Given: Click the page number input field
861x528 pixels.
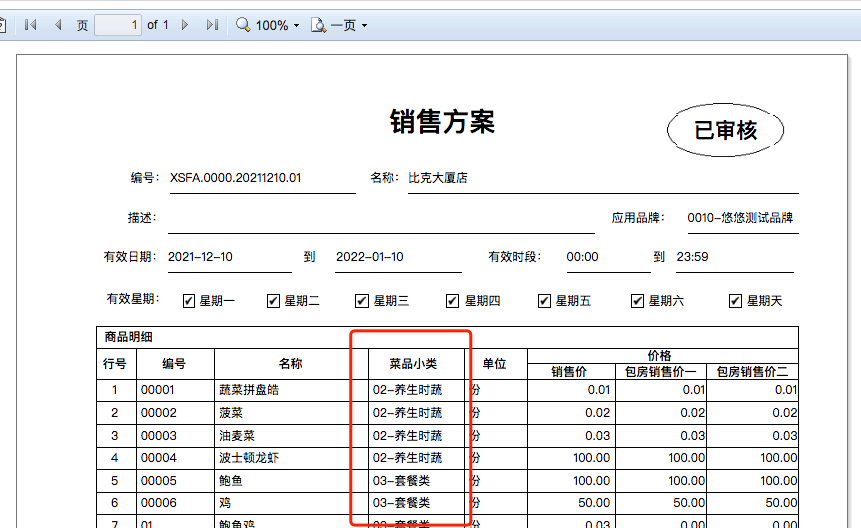Looking at the screenshot, I should coord(118,25).
